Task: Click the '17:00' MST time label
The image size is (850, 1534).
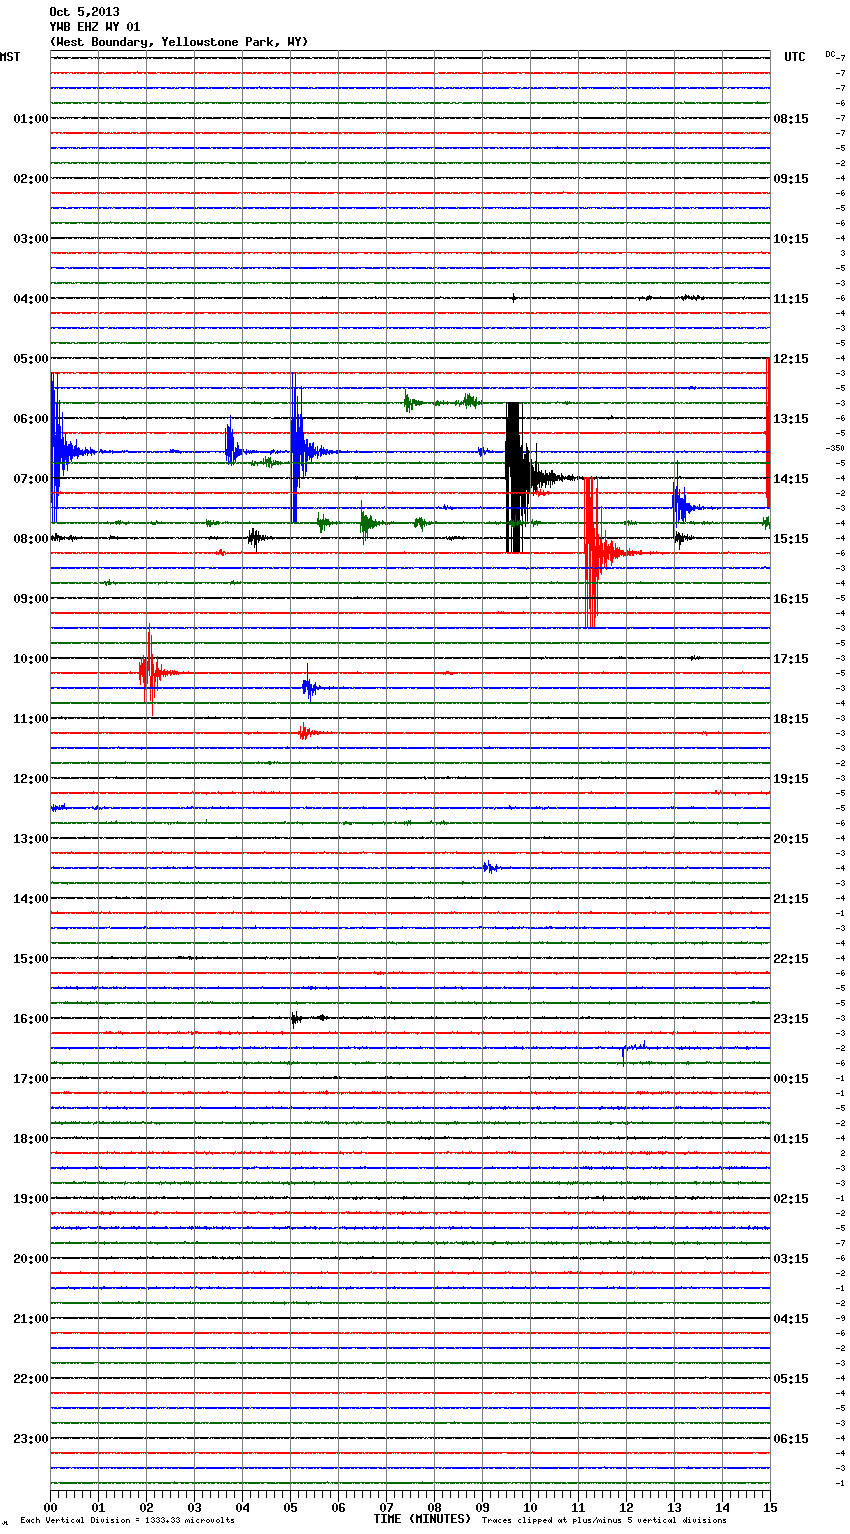Action: (31, 1079)
